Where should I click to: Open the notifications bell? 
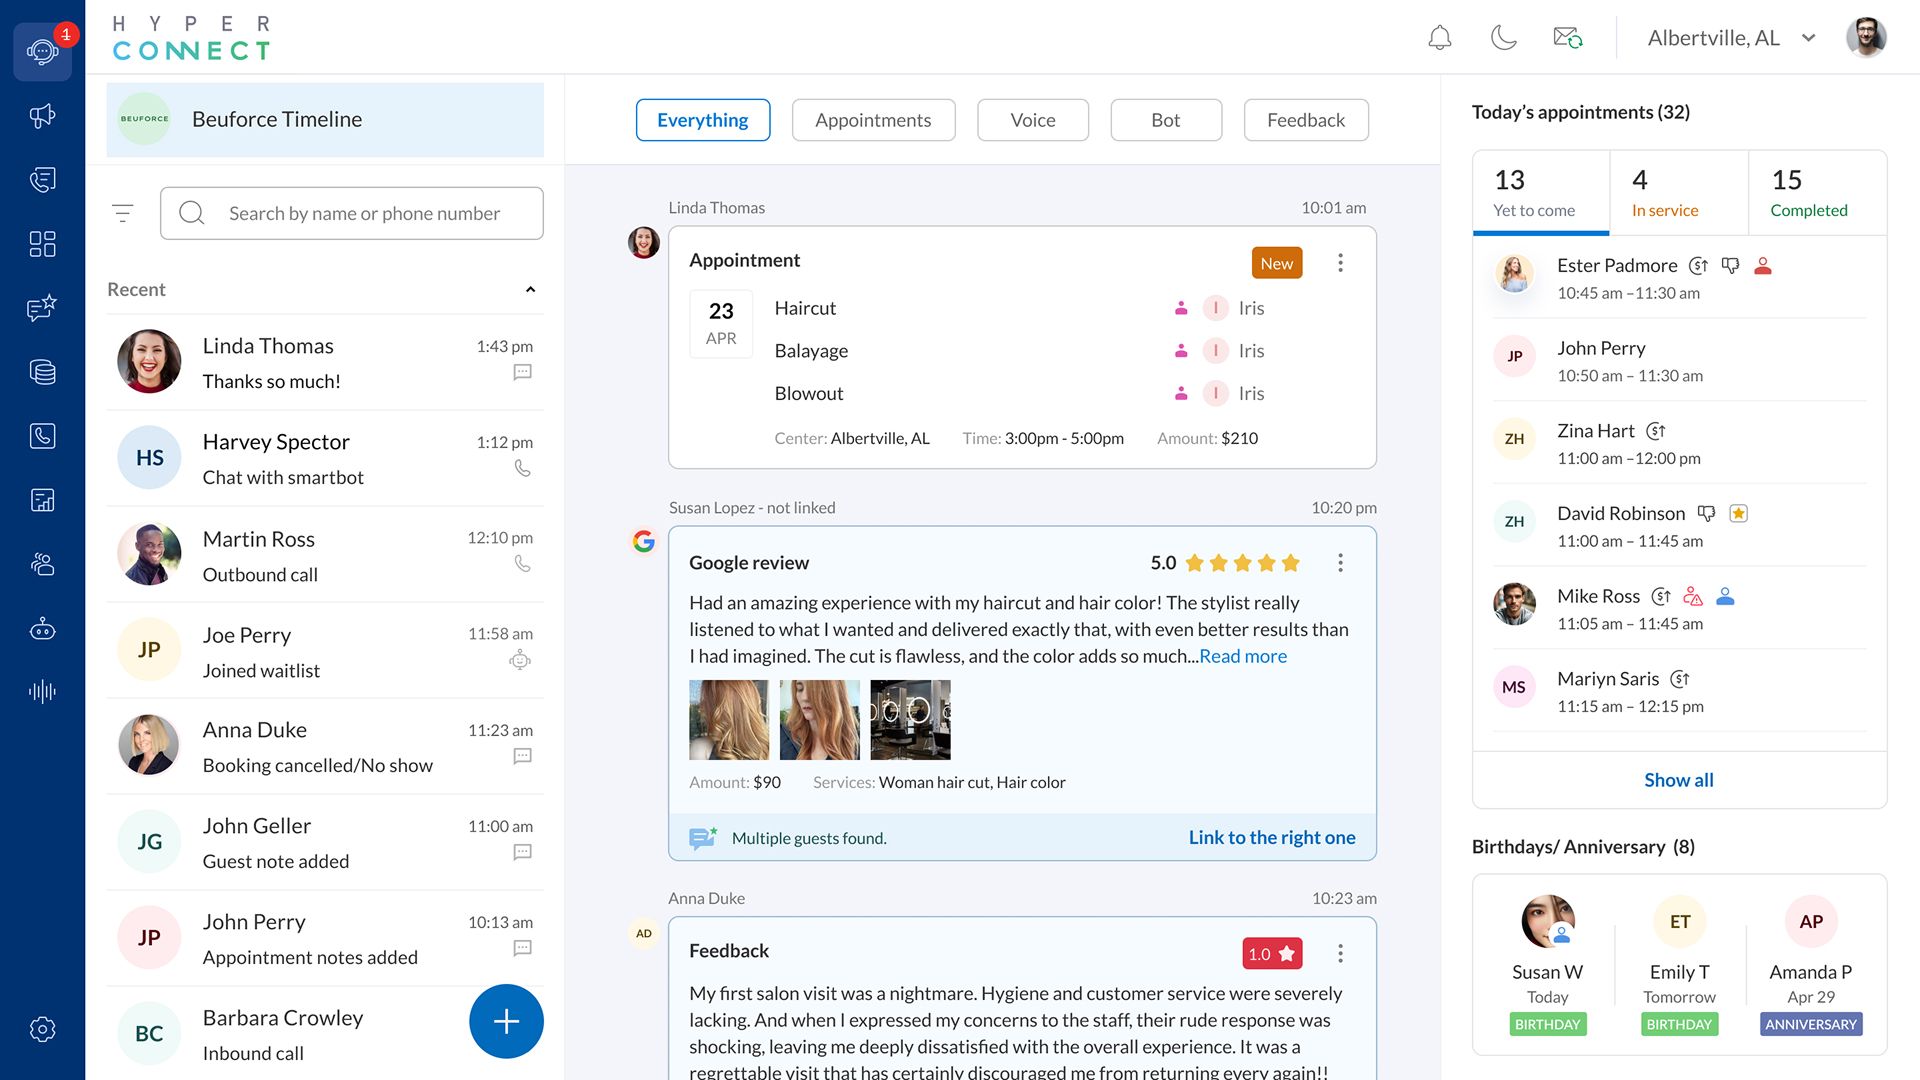(1439, 38)
